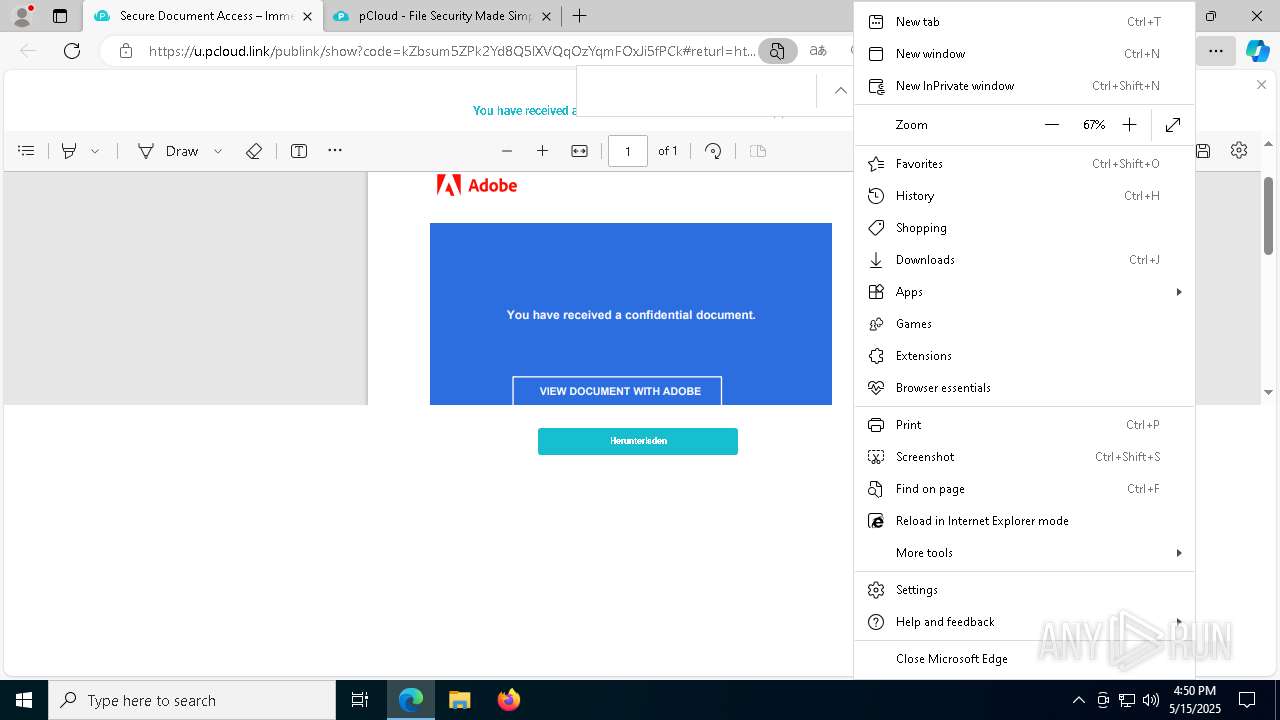Open tab actions menu icon
Screen dimensions: 1280x720
coord(60,16)
